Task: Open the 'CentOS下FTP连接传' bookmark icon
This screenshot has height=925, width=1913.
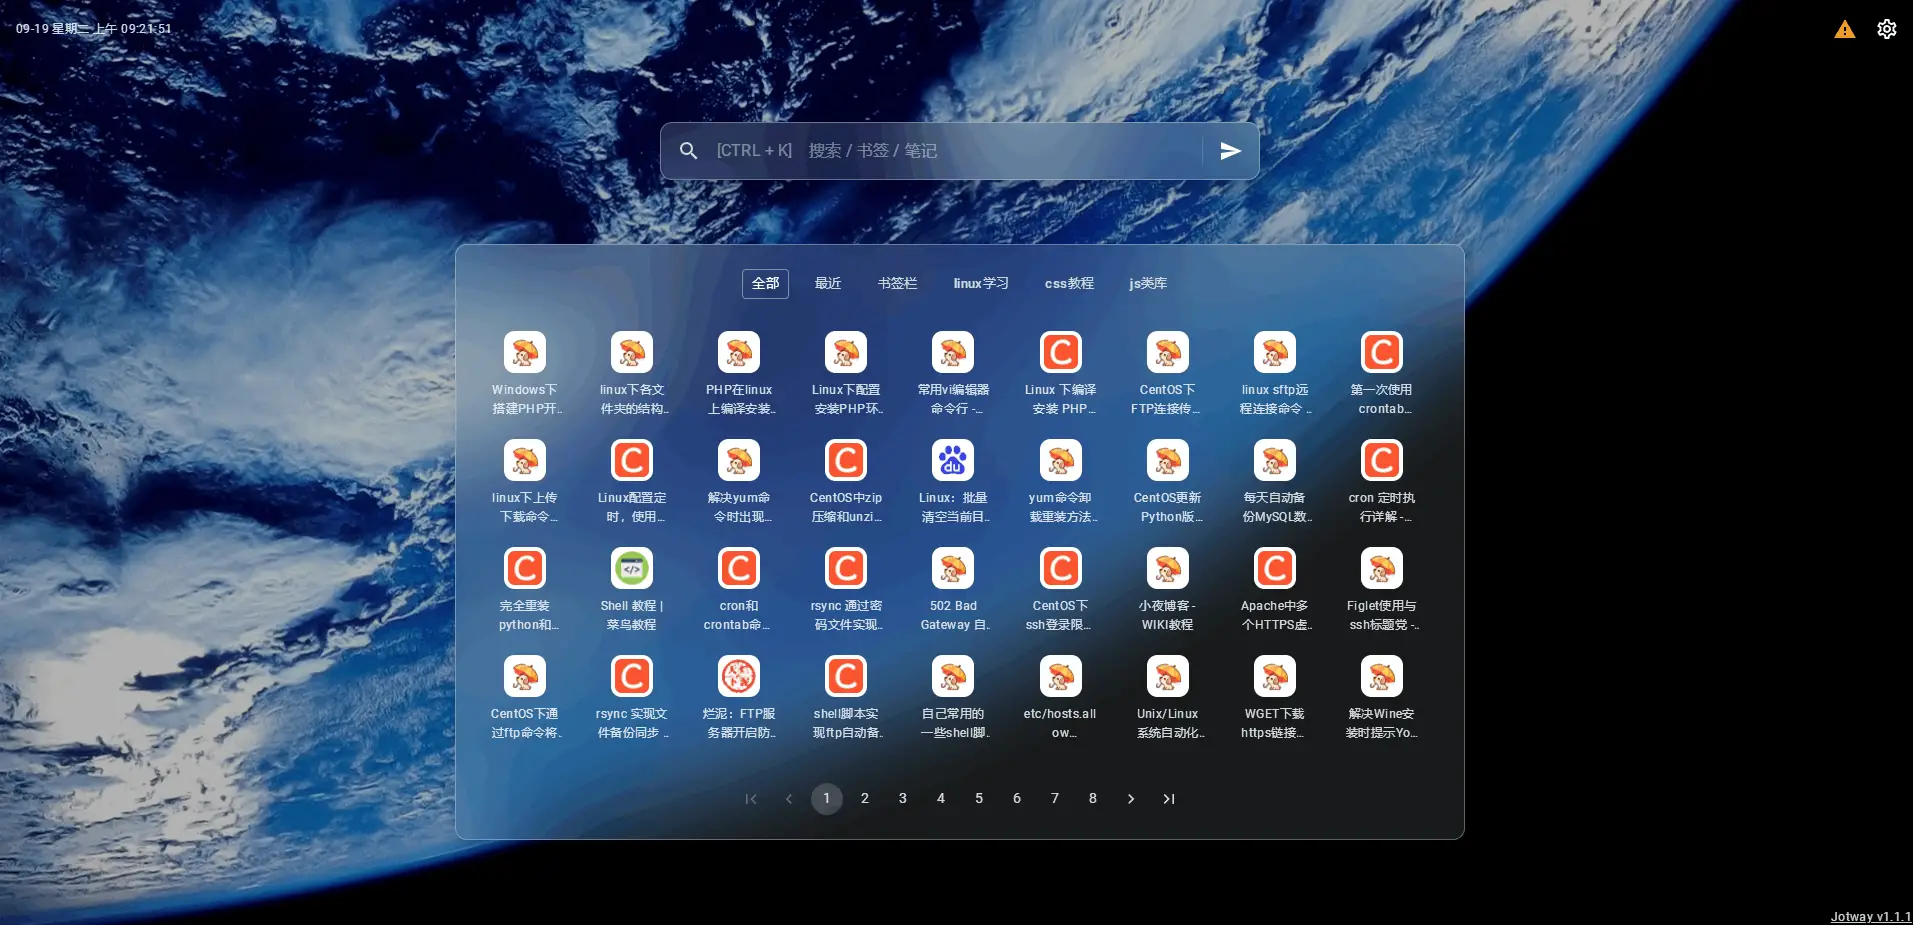Action: 1168,352
